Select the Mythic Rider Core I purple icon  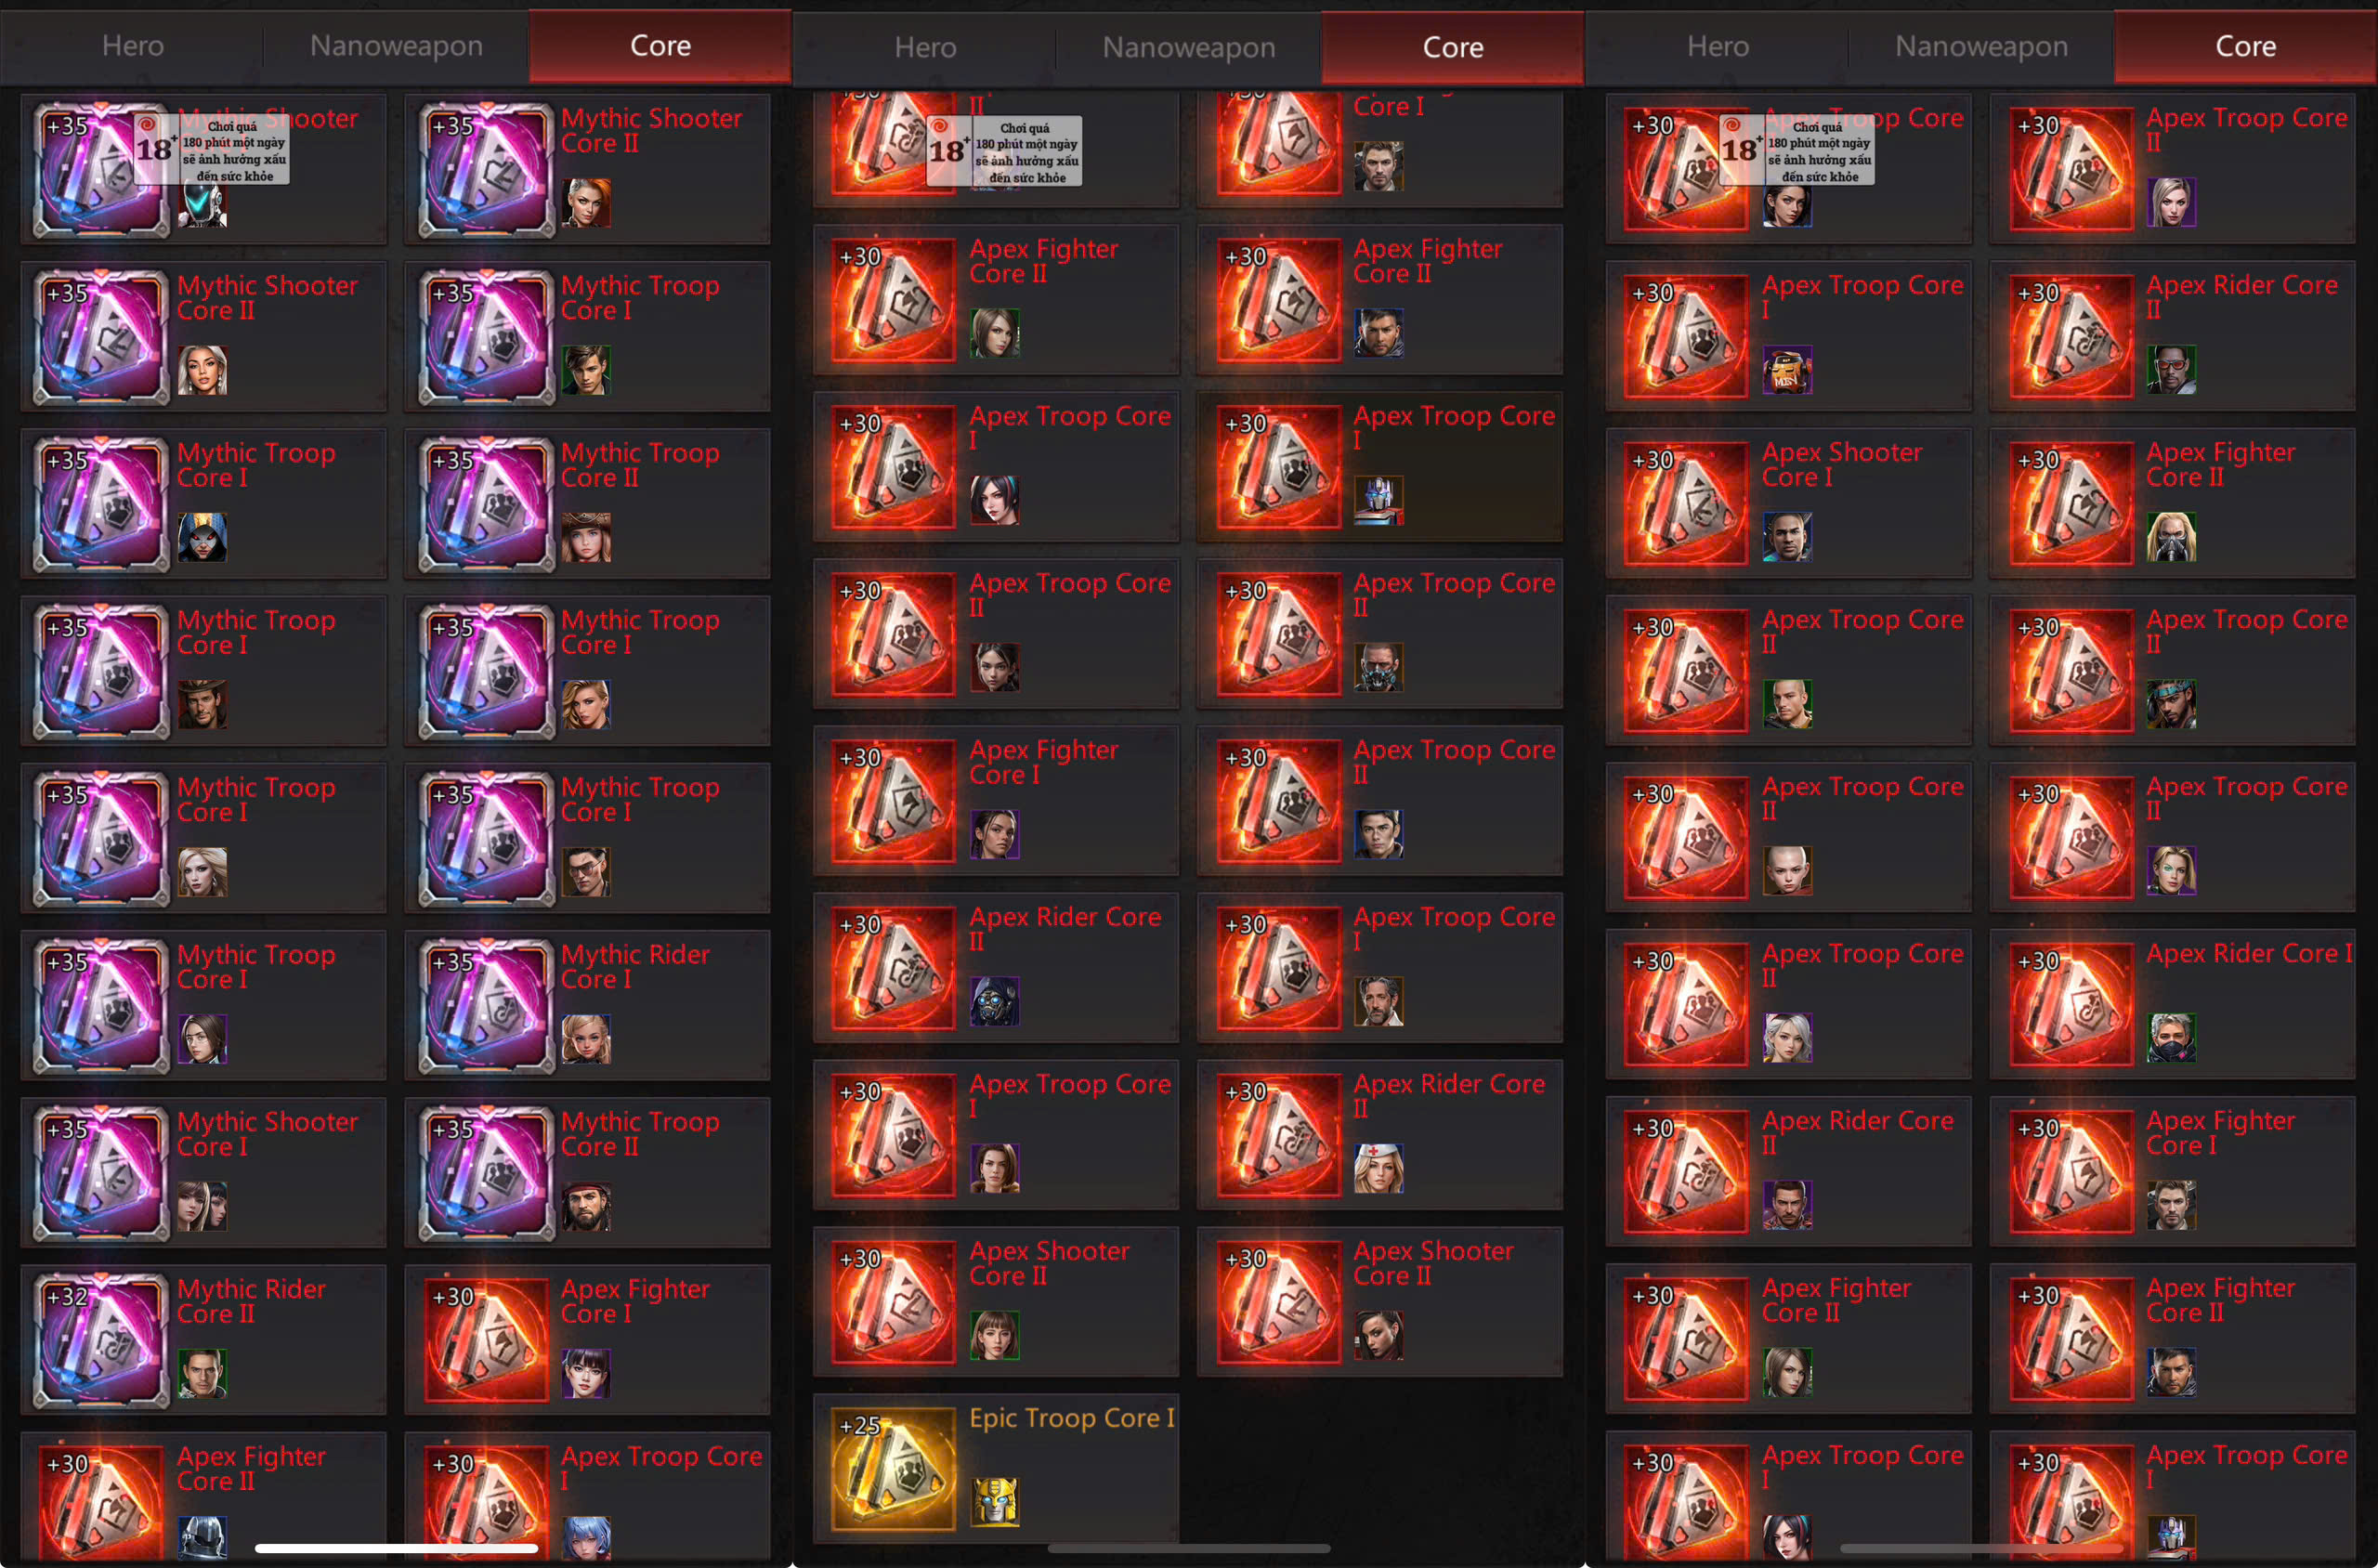486,1005
